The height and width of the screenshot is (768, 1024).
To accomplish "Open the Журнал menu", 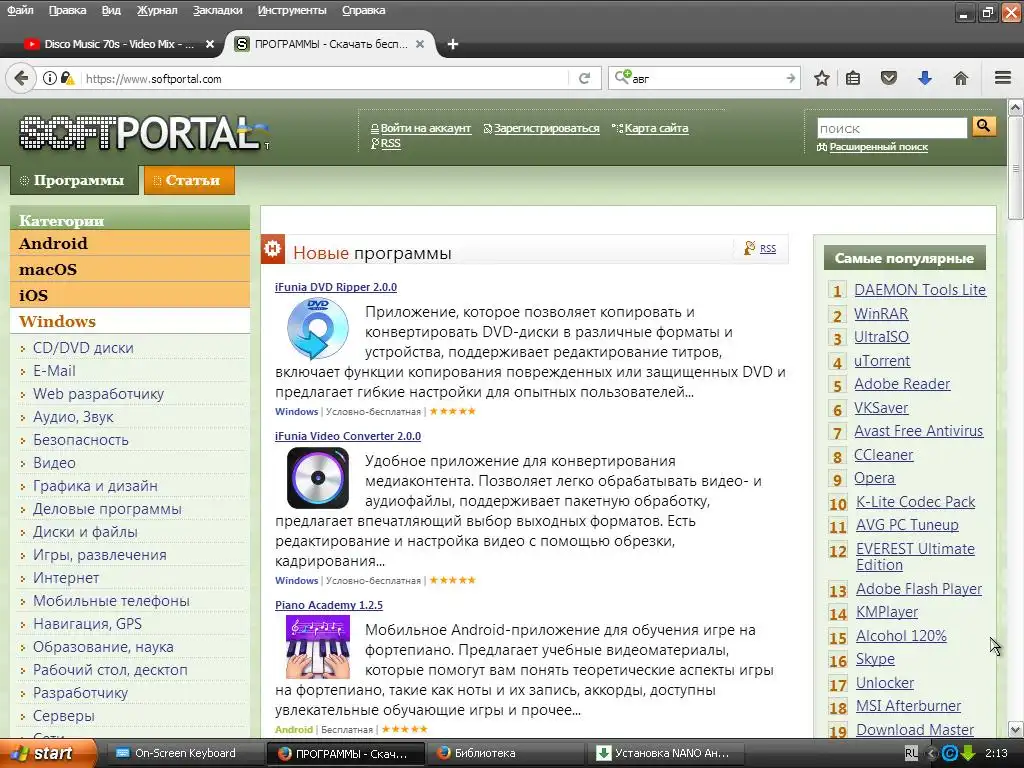I will (x=157, y=10).
